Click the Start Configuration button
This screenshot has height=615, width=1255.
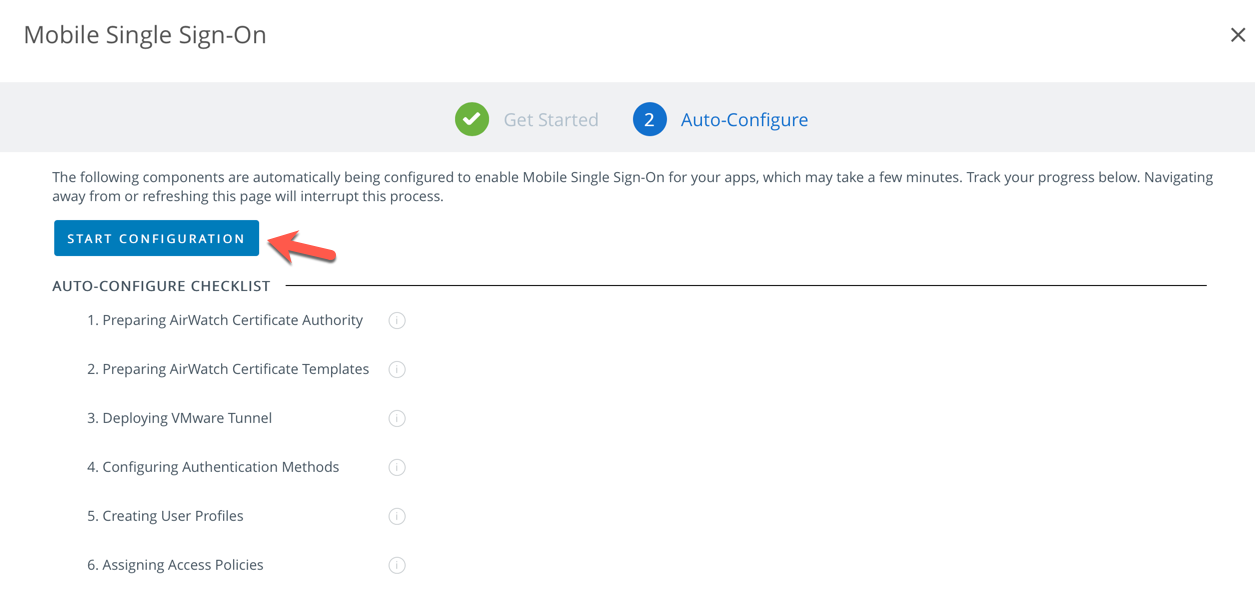156,239
